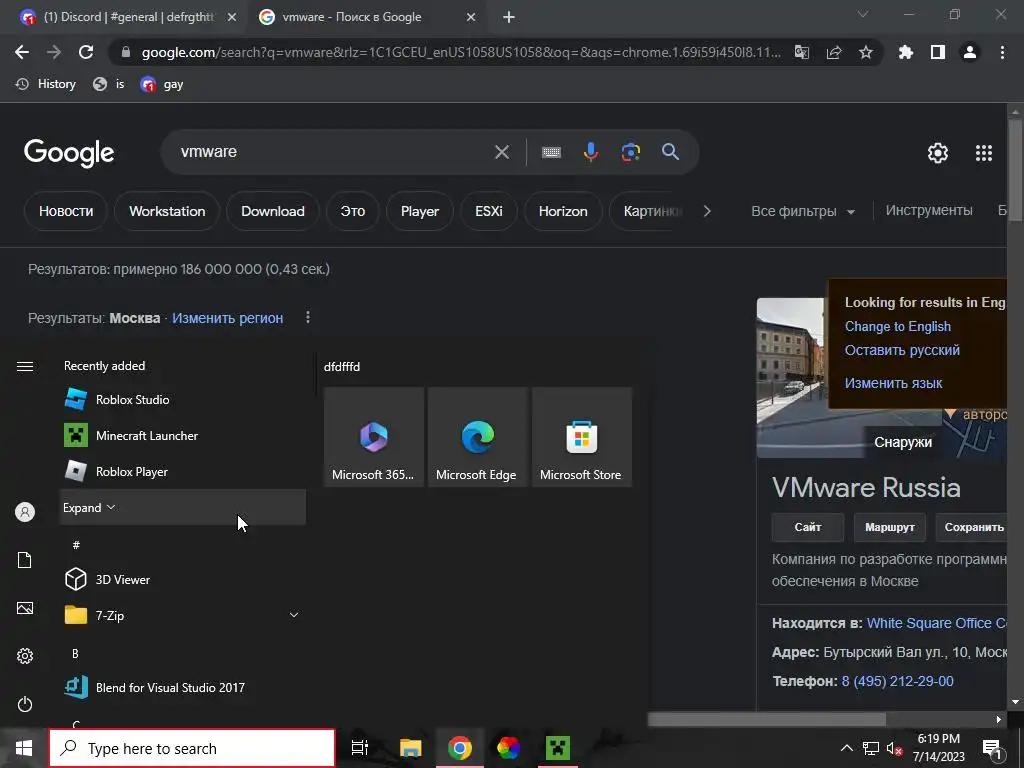
Task: Launch Minecraft Launcher from Start menu
Action: [x=183, y=436]
